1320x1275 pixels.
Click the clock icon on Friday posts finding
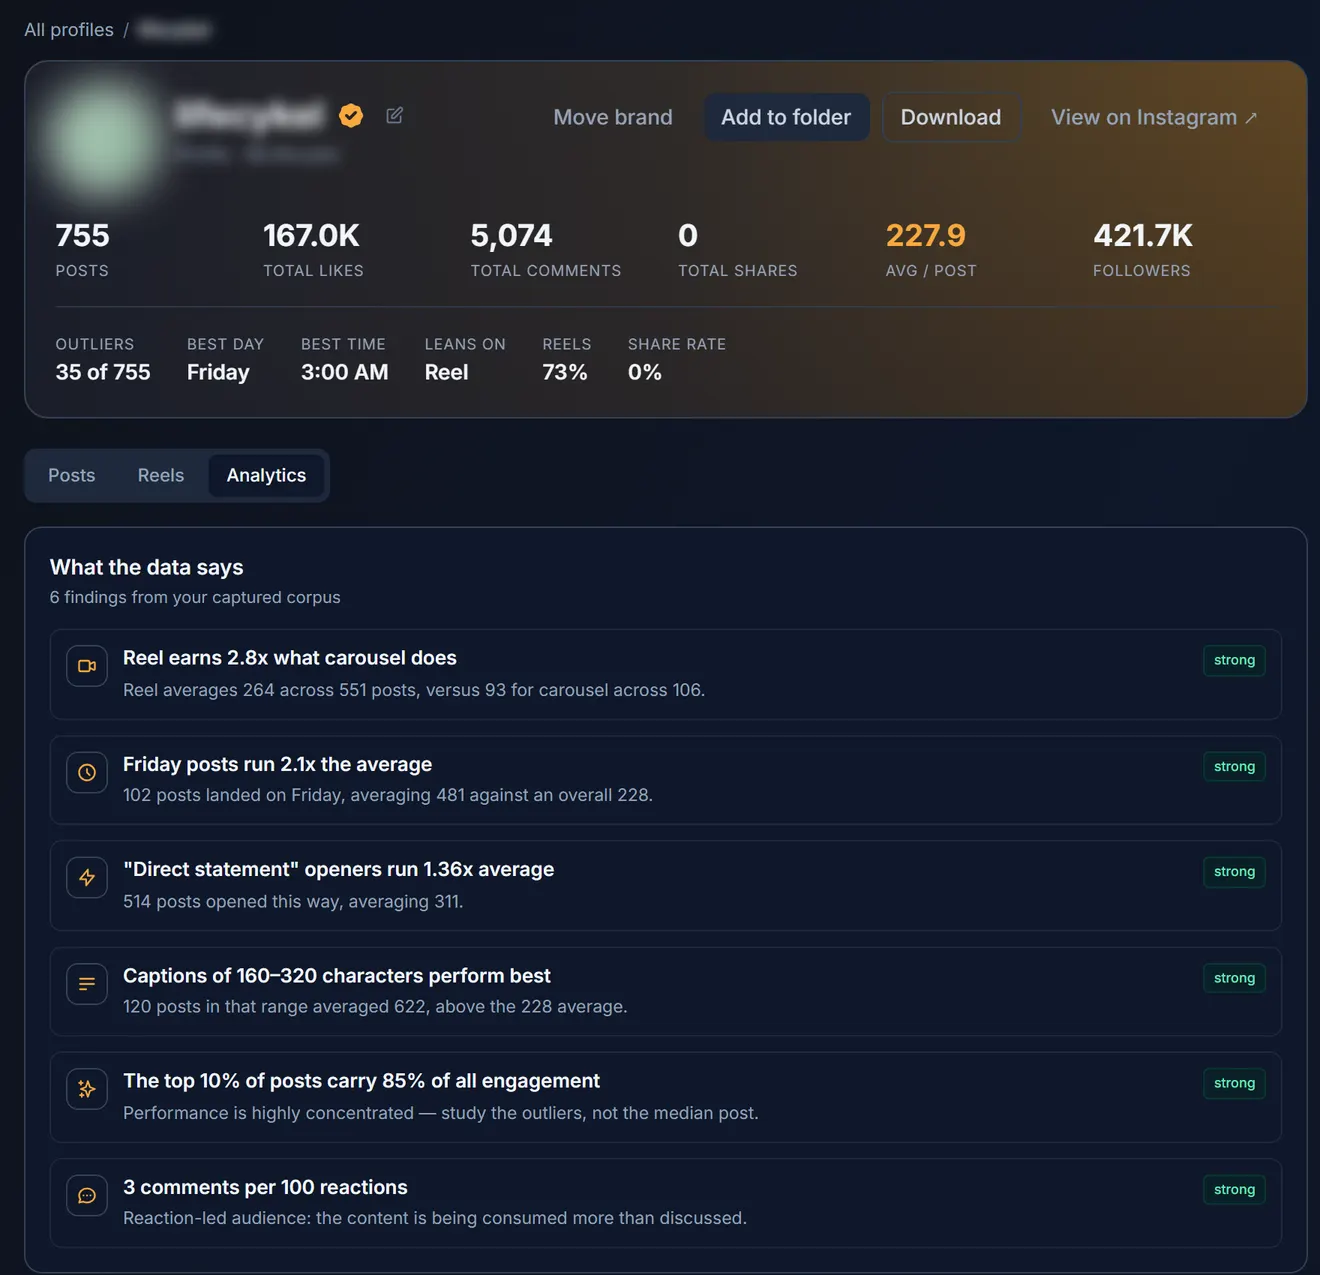click(87, 772)
